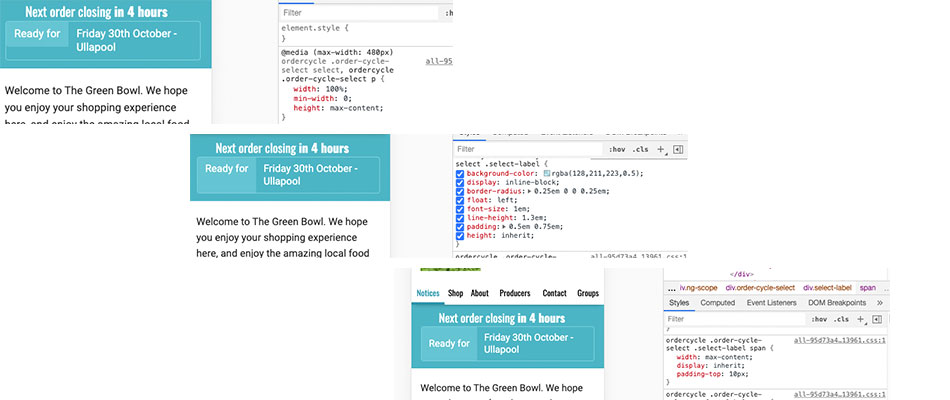This screenshot has height=400, width=950.
Task: Toggle the float: left checkbox
Action: (460, 200)
